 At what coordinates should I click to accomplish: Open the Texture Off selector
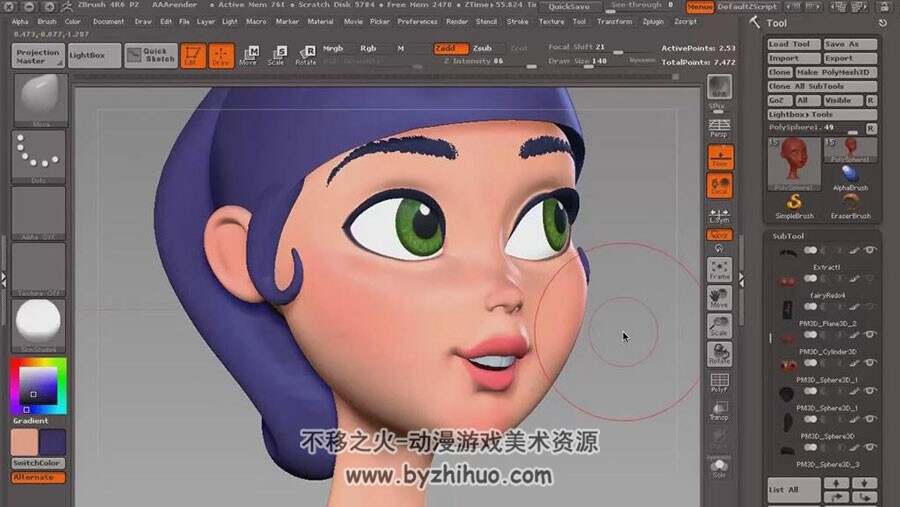click(x=38, y=269)
